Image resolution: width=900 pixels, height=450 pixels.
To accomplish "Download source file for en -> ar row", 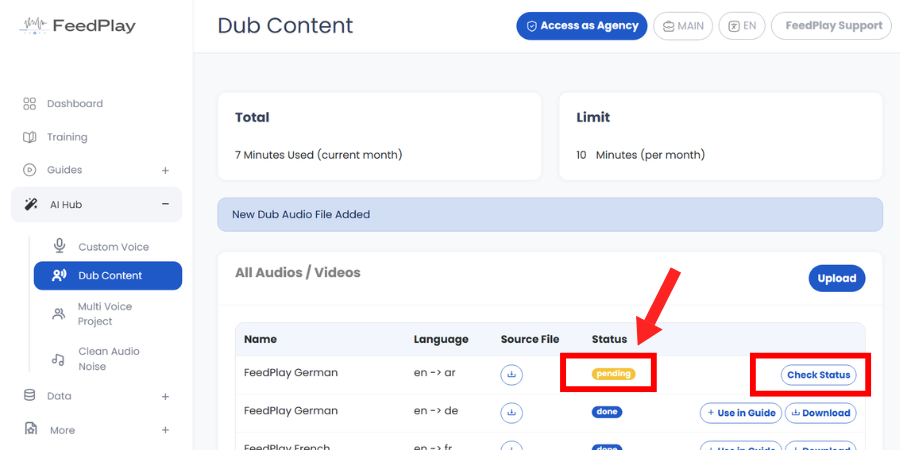I will [511, 375].
